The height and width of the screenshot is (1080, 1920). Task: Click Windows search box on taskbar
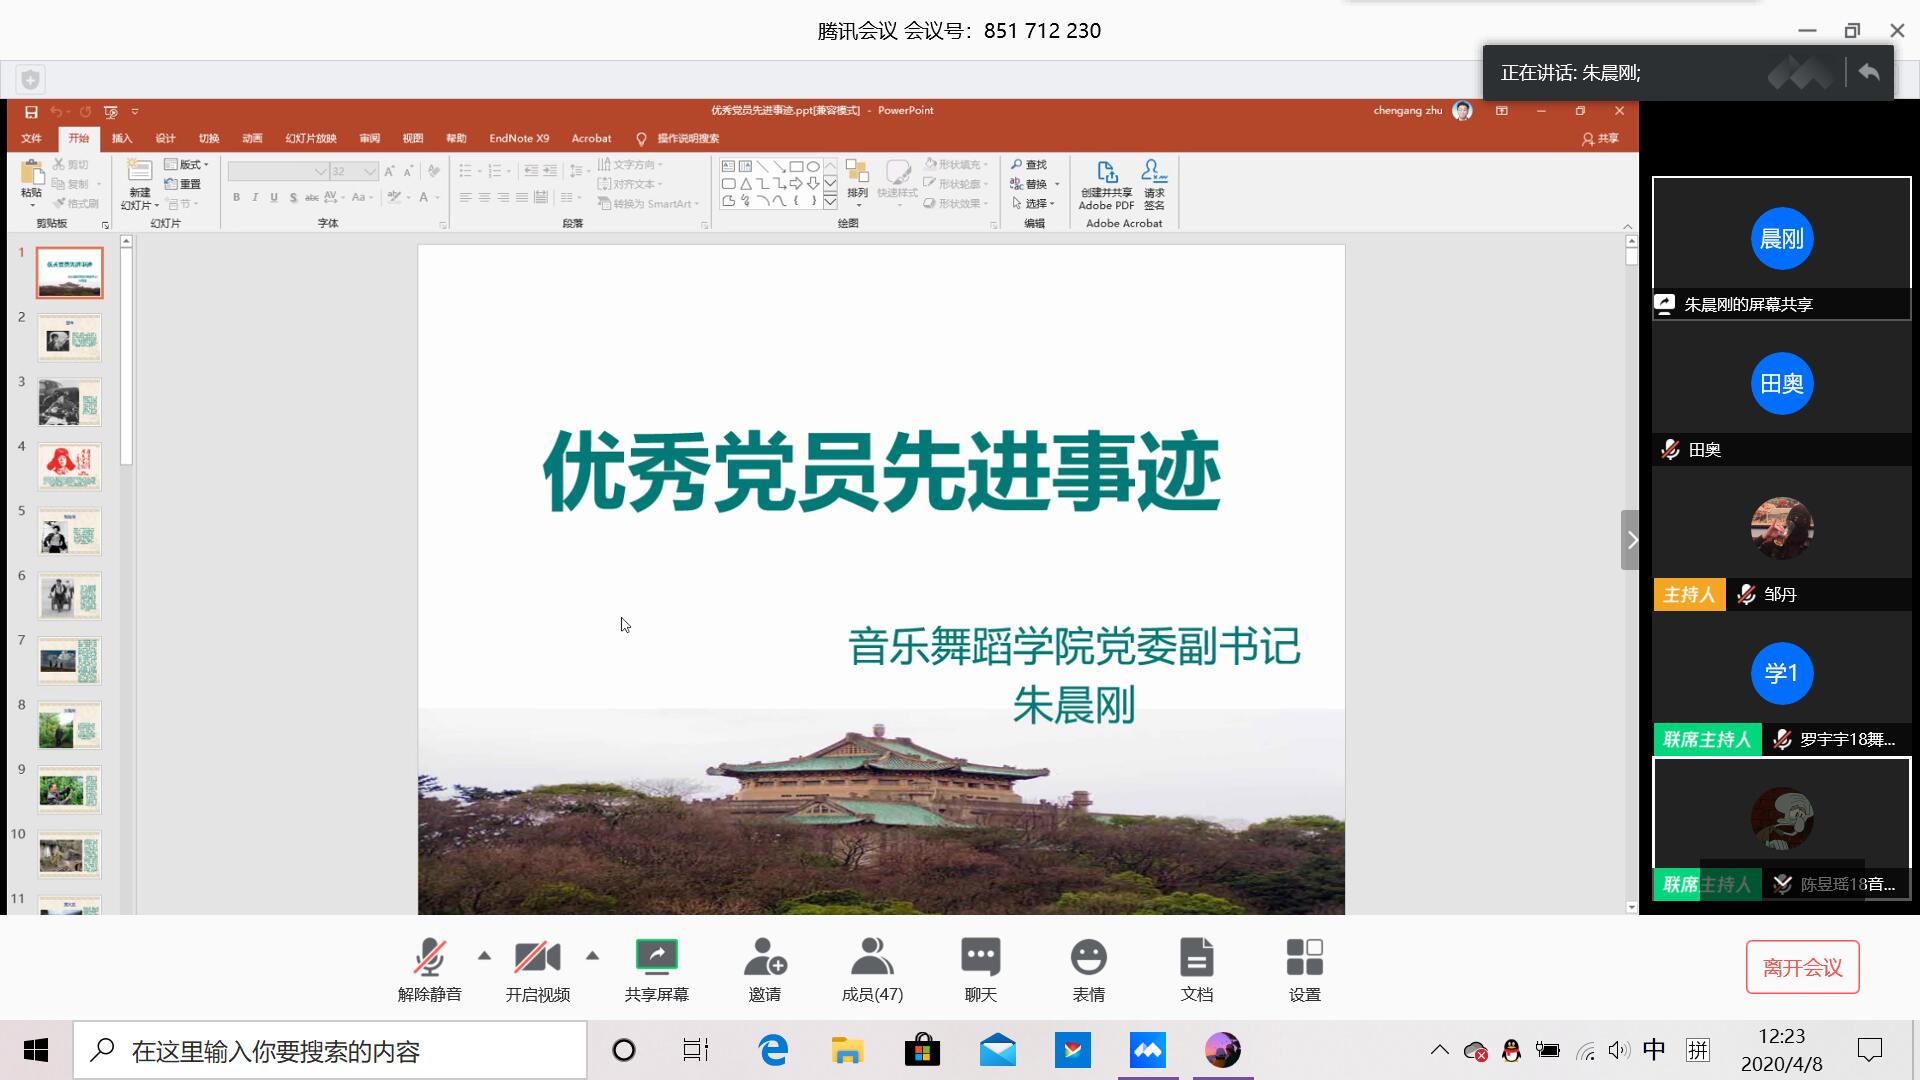pos(330,1051)
